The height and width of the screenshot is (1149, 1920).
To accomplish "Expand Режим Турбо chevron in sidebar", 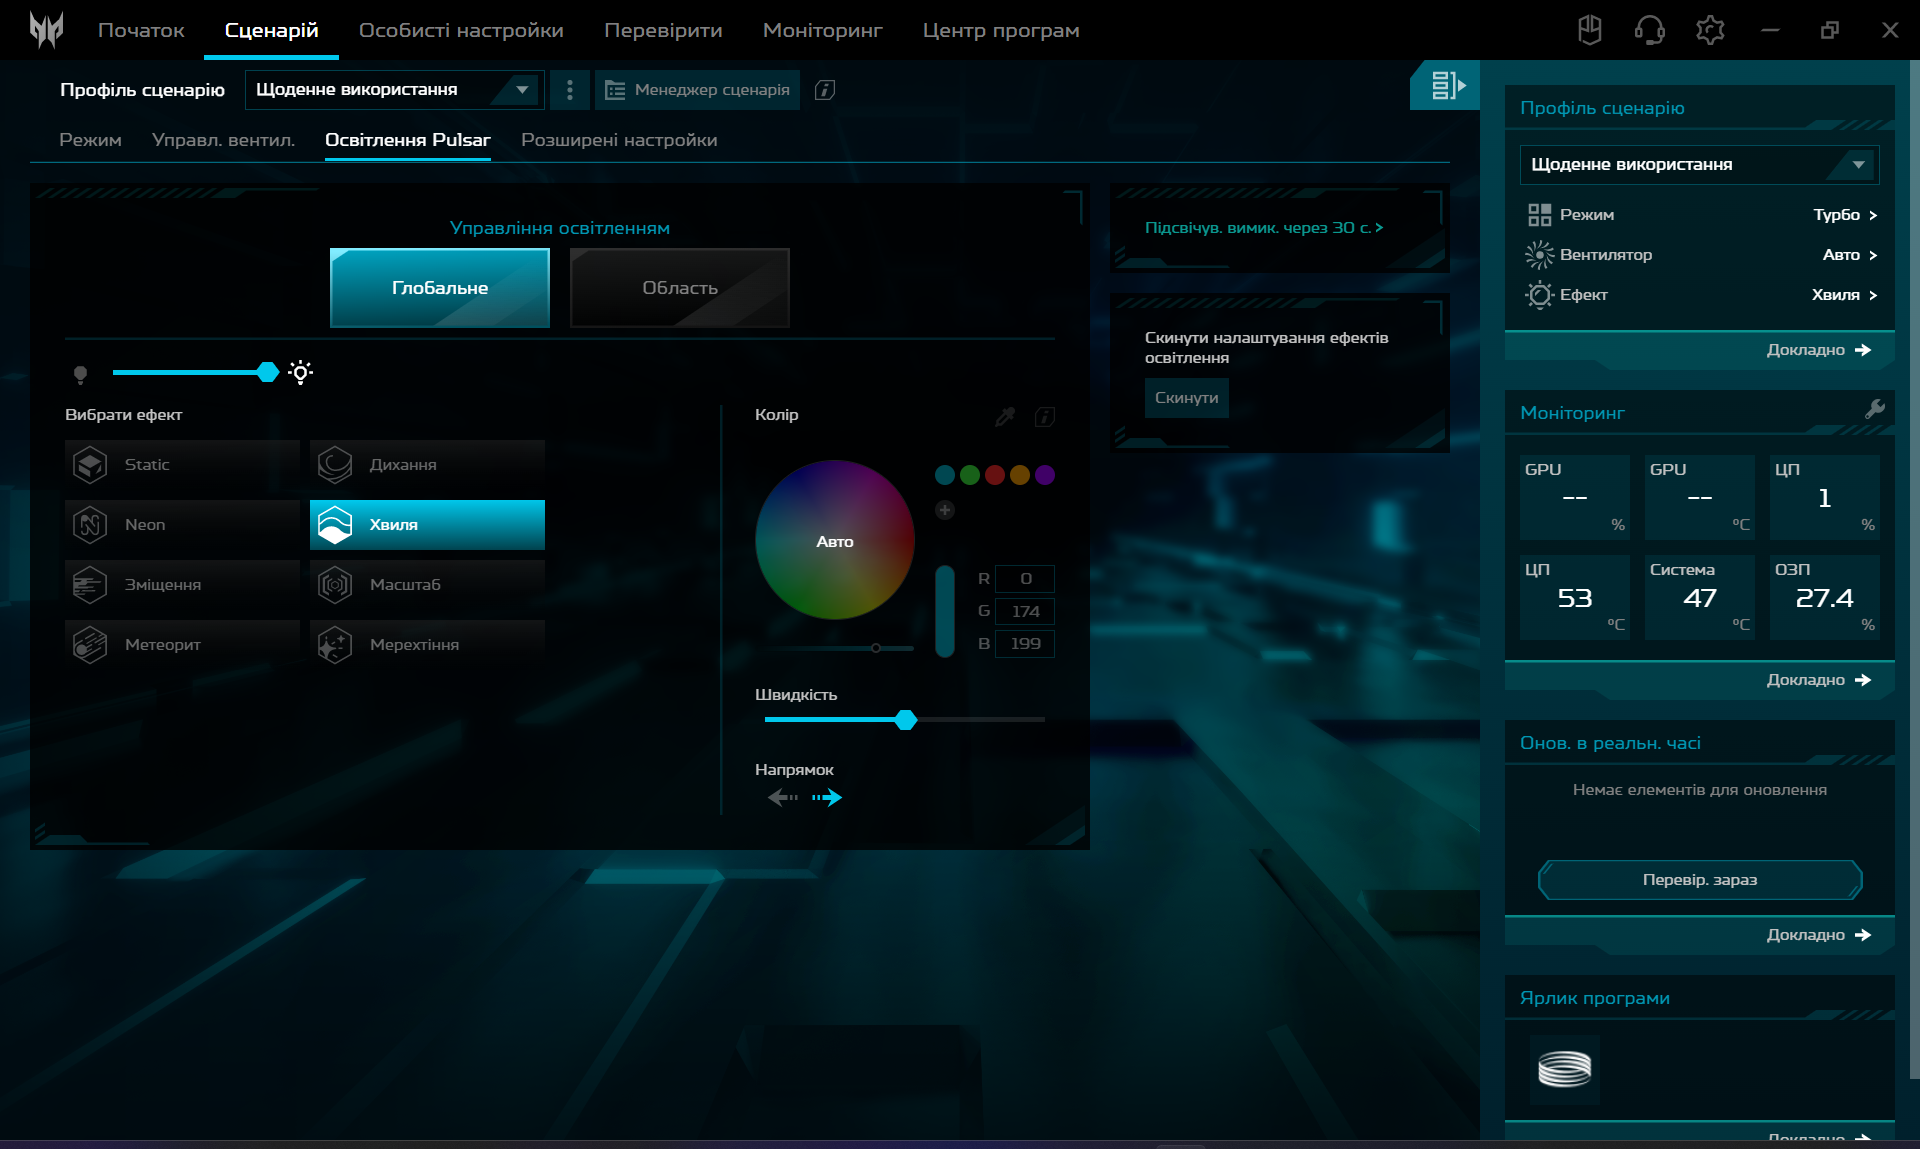I will point(1873,215).
